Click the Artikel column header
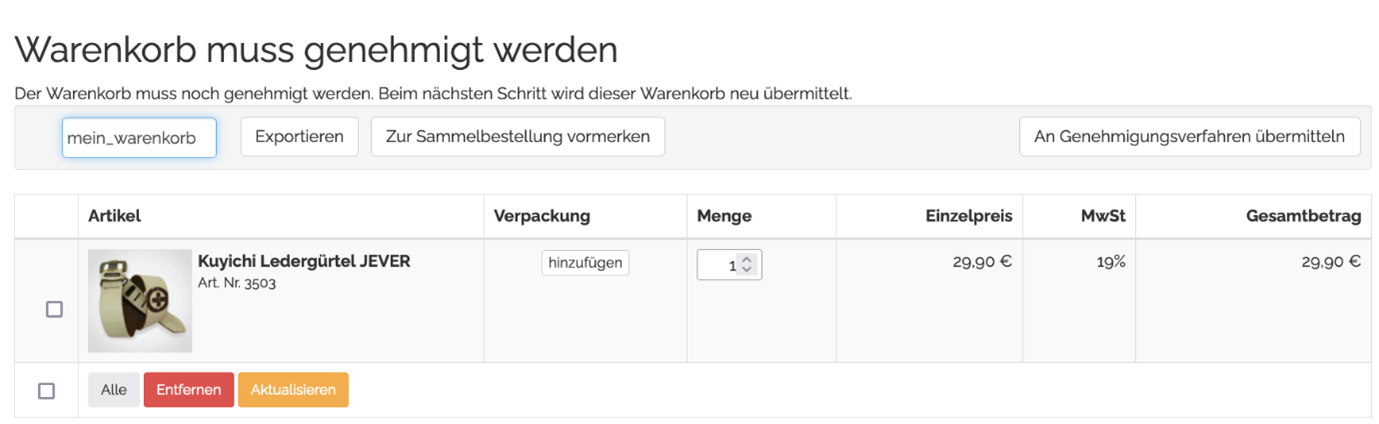The height and width of the screenshot is (424, 1379). click(115, 216)
